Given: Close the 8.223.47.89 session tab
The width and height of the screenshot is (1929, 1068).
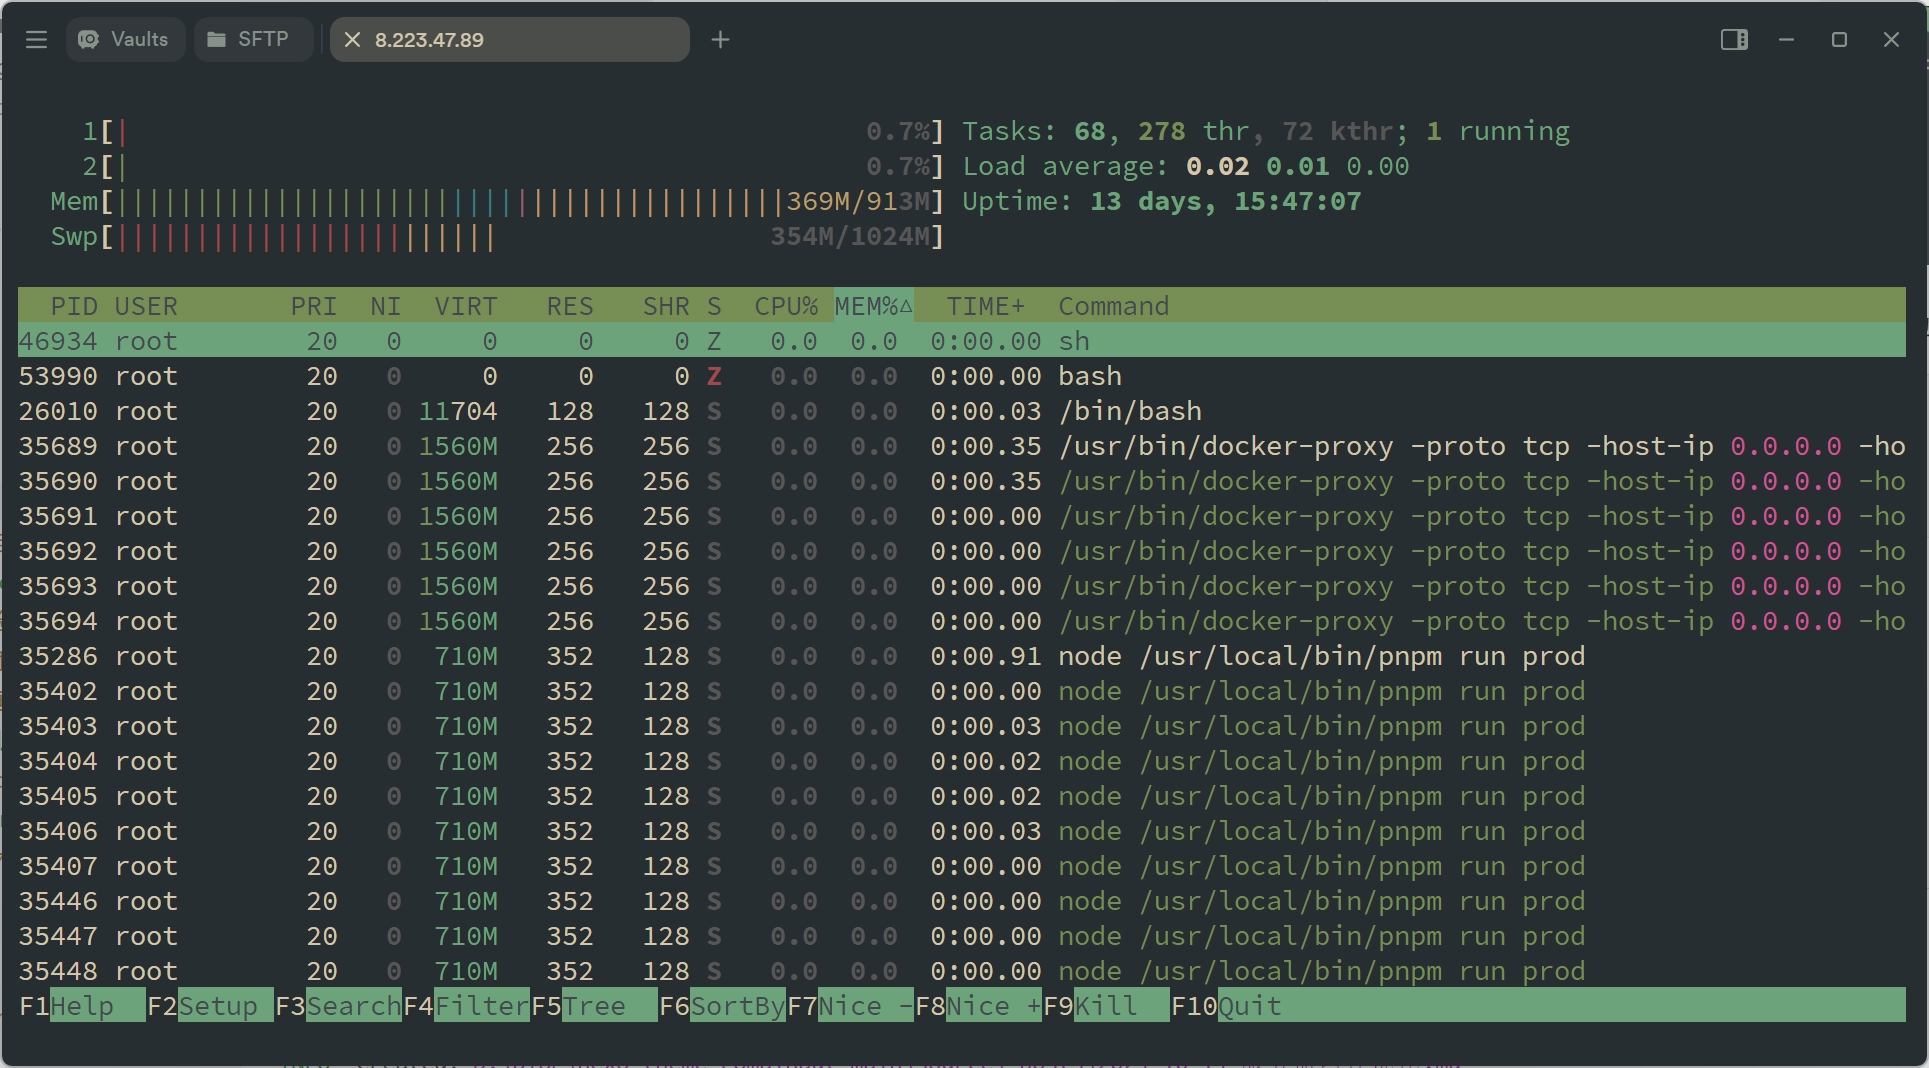Looking at the screenshot, I should pos(352,40).
